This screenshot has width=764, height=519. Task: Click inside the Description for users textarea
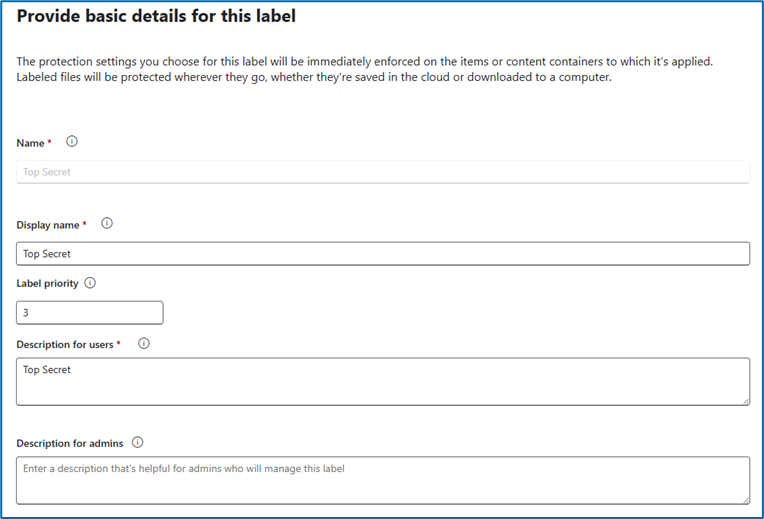[x=383, y=382]
